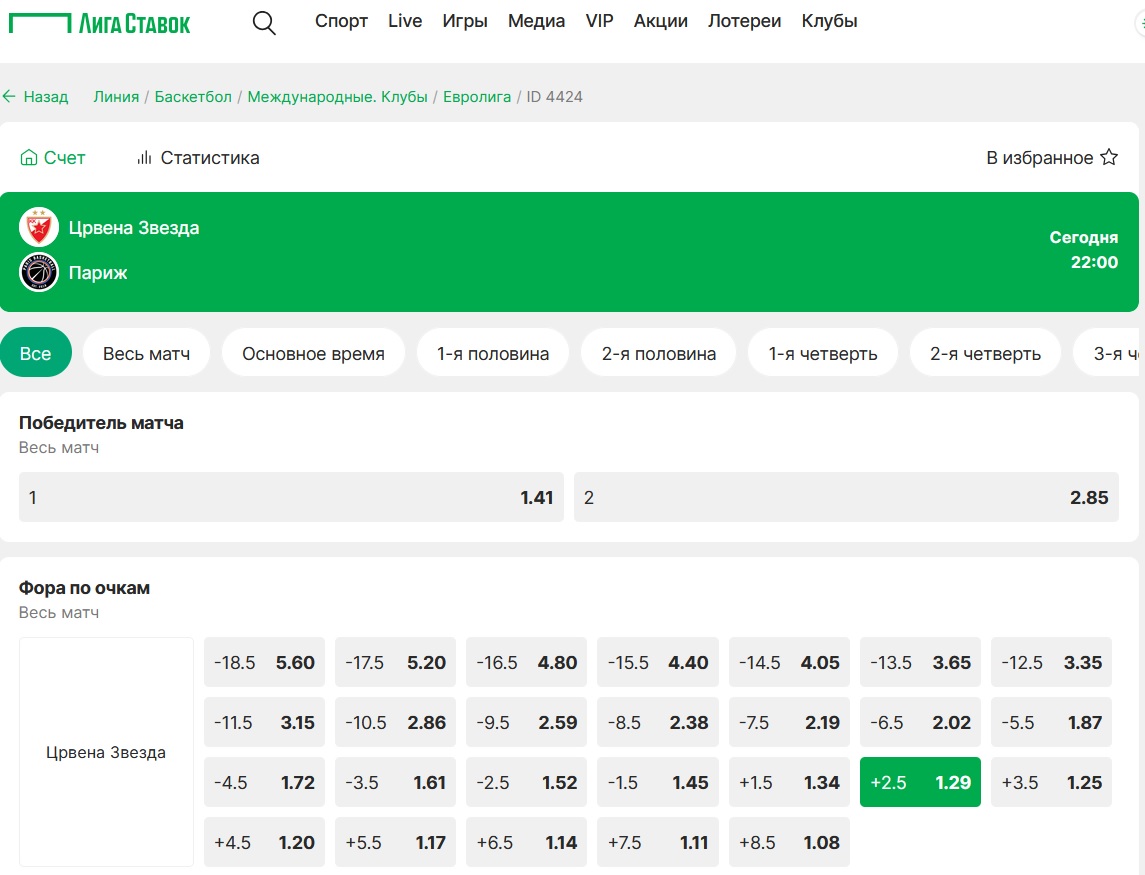Select the 1-я половина filter
The height and width of the screenshot is (875, 1145).
click(x=493, y=353)
